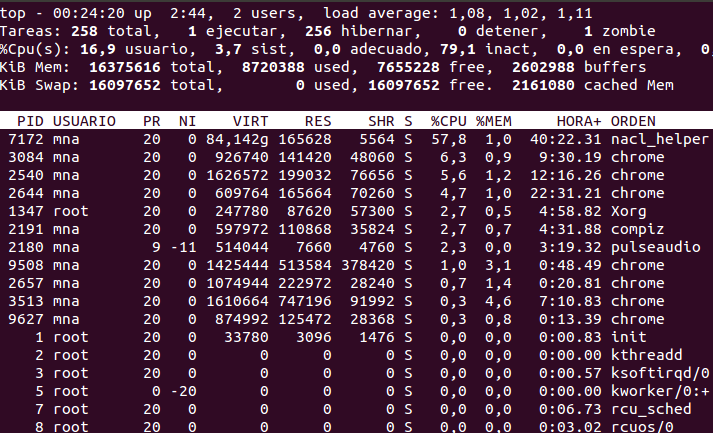Click the HORA+ column header
The width and height of the screenshot is (713, 433).
point(576,121)
